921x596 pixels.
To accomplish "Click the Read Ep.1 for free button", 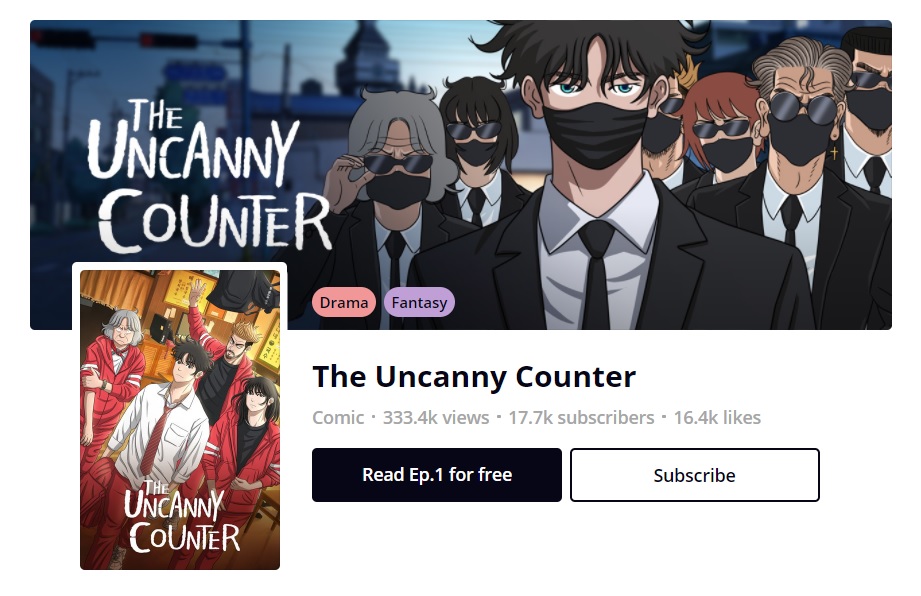I will click(436, 474).
